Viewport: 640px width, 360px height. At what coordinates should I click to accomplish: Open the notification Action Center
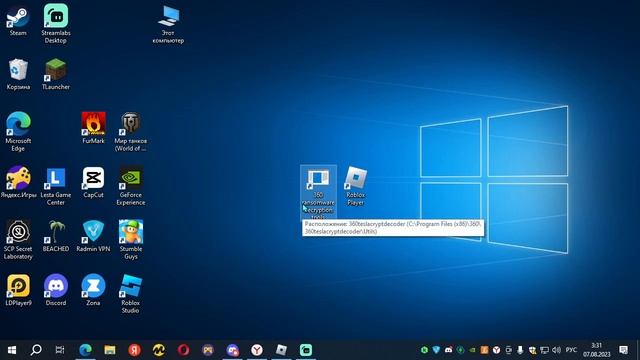623,350
